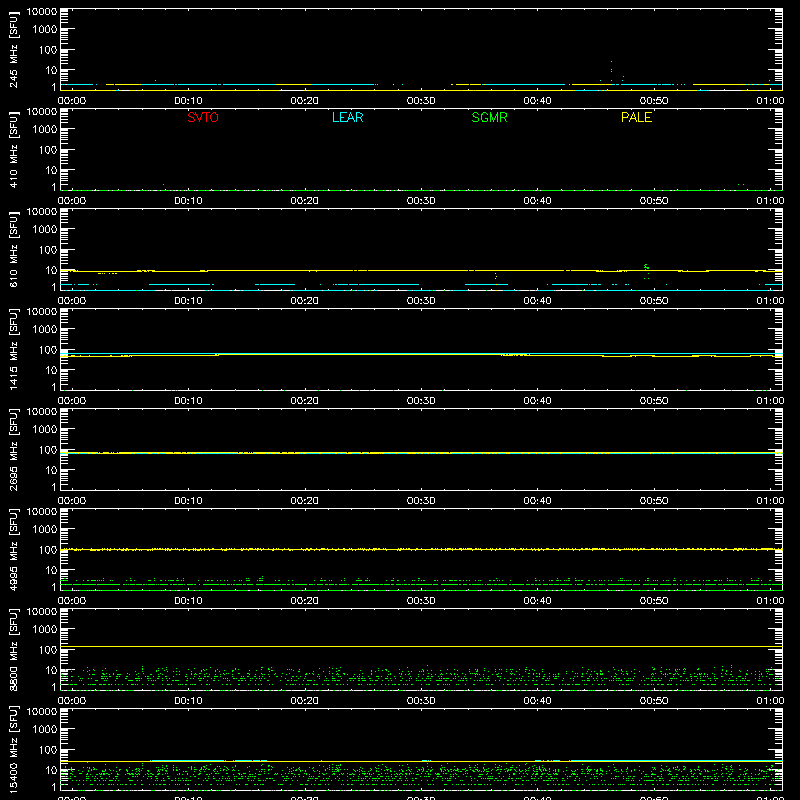The width and height of the screenshot is (800, 800).
Task: Click 01:00 tick under the 8800 MHz plot
Action: [x=770, y=701]
